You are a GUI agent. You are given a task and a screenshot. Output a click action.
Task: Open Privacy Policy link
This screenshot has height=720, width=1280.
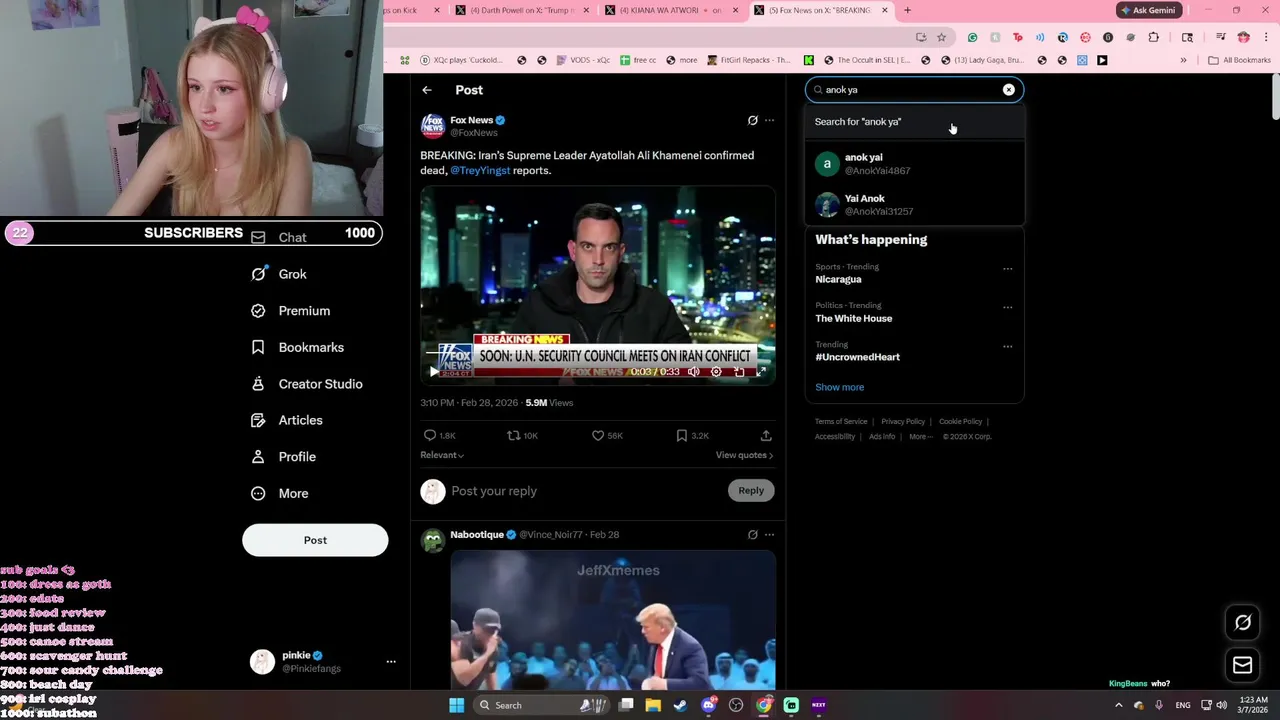click(x=903, y=421)
